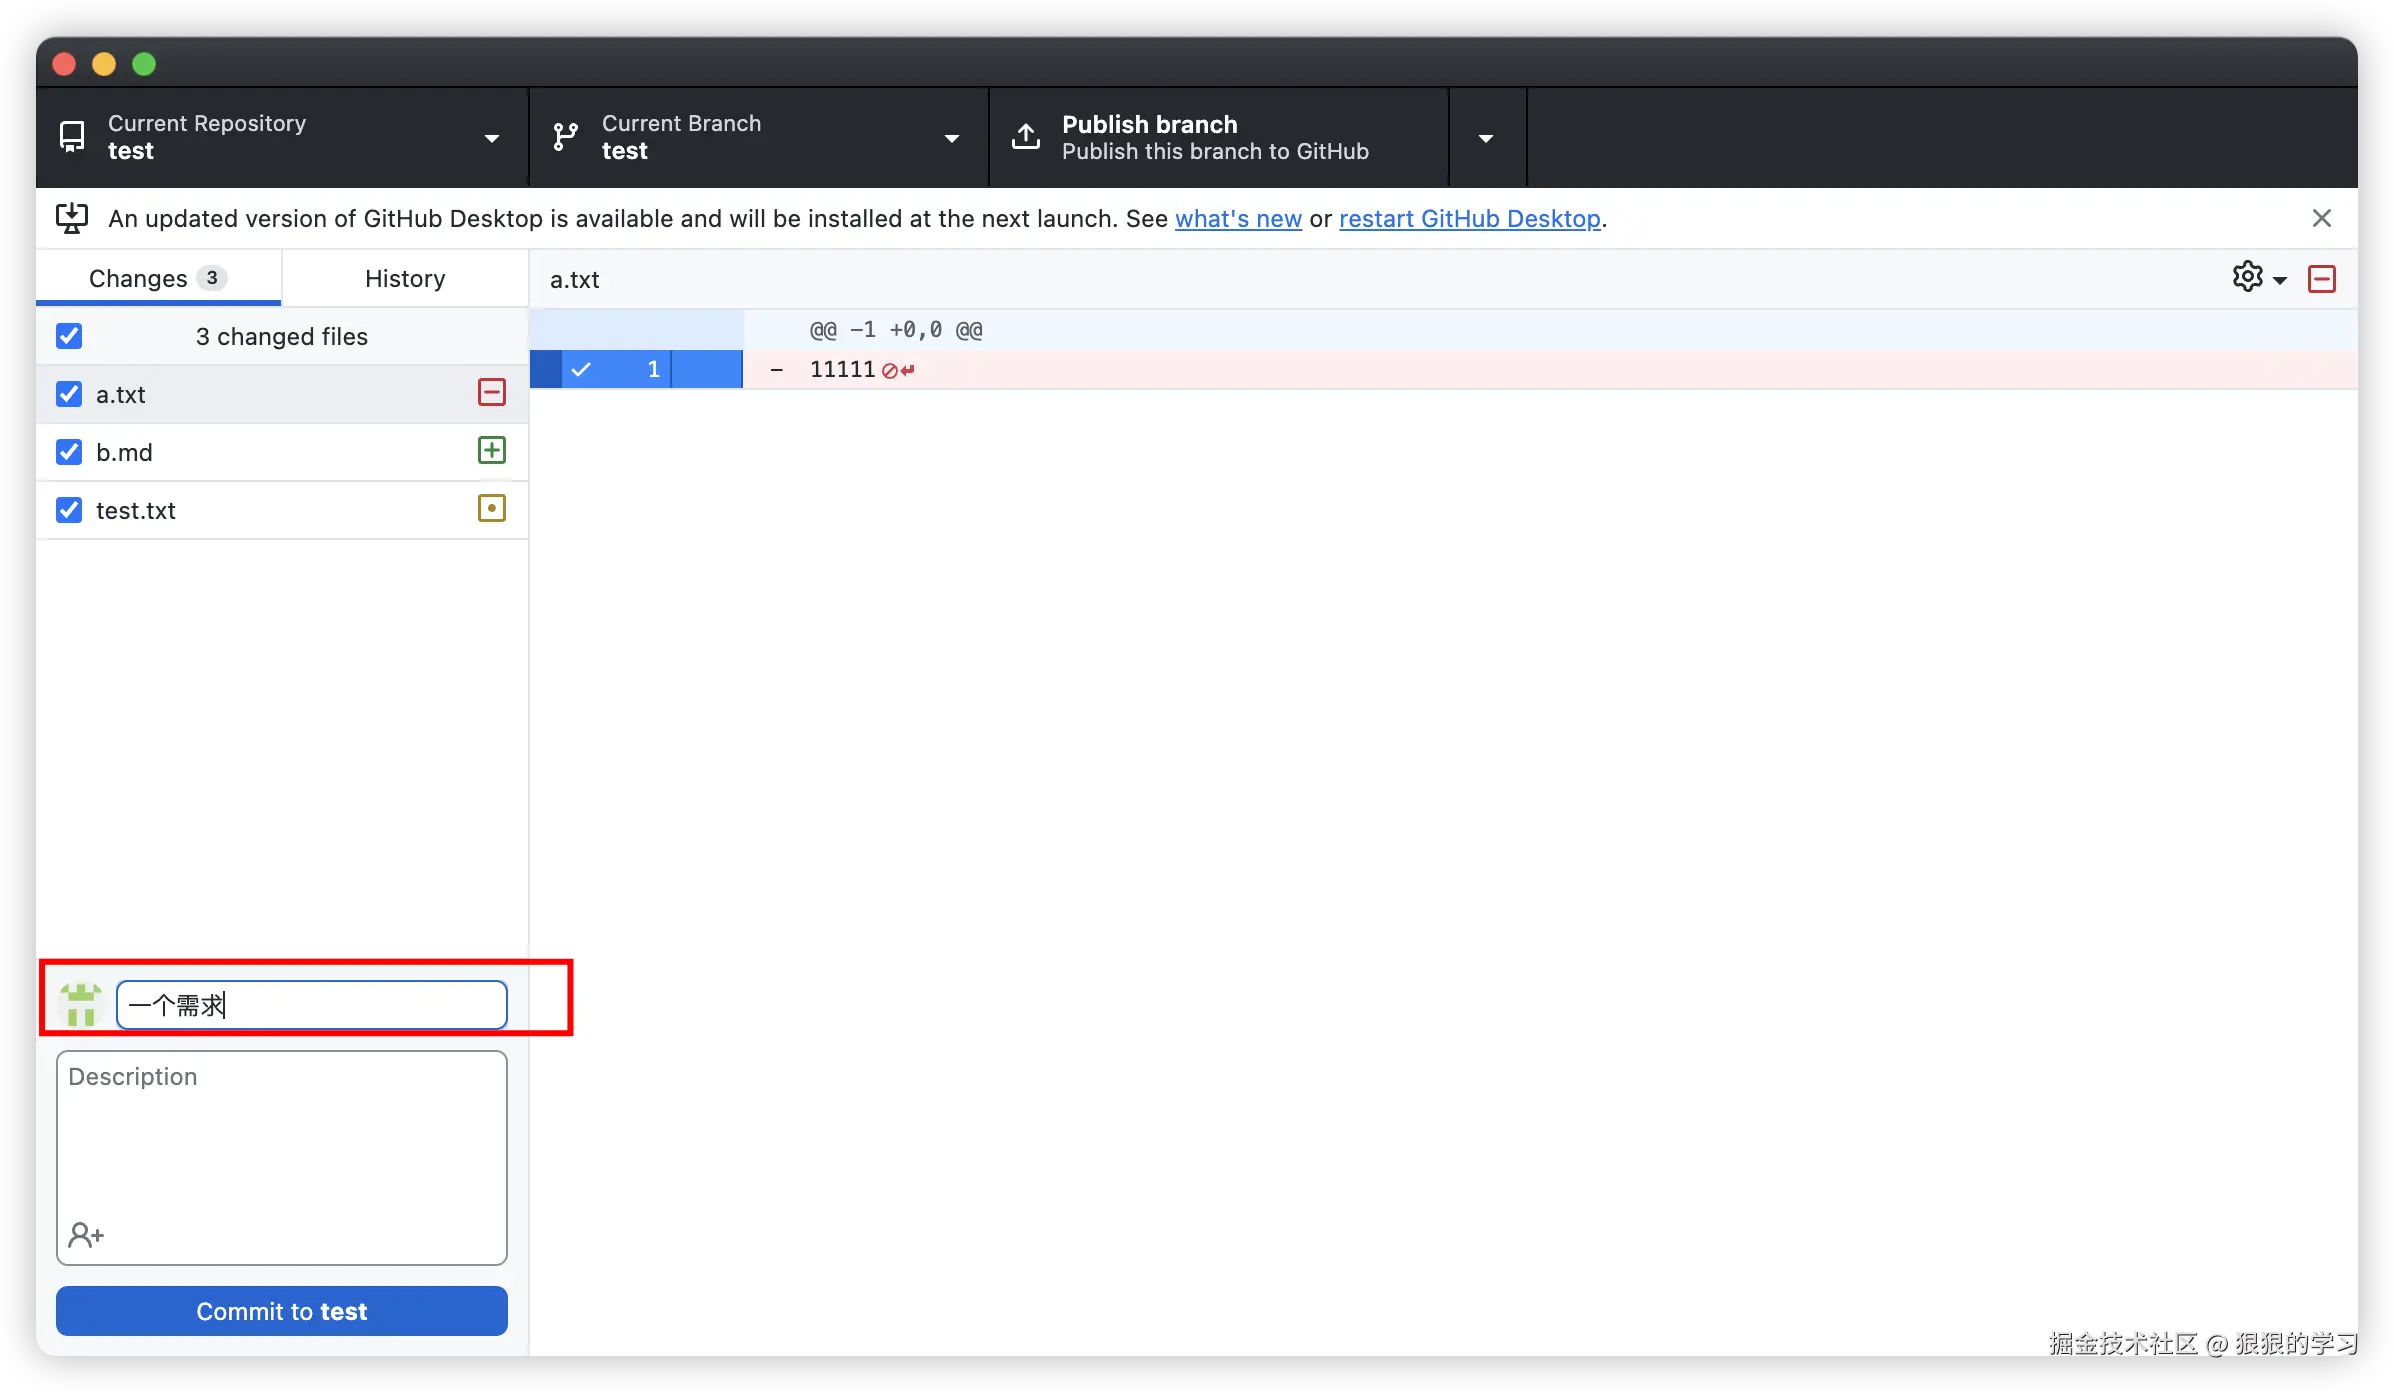
Task: Open dropdown arrow next to Publish branch
Action: pyautogui.click(x=1486, y=138)
